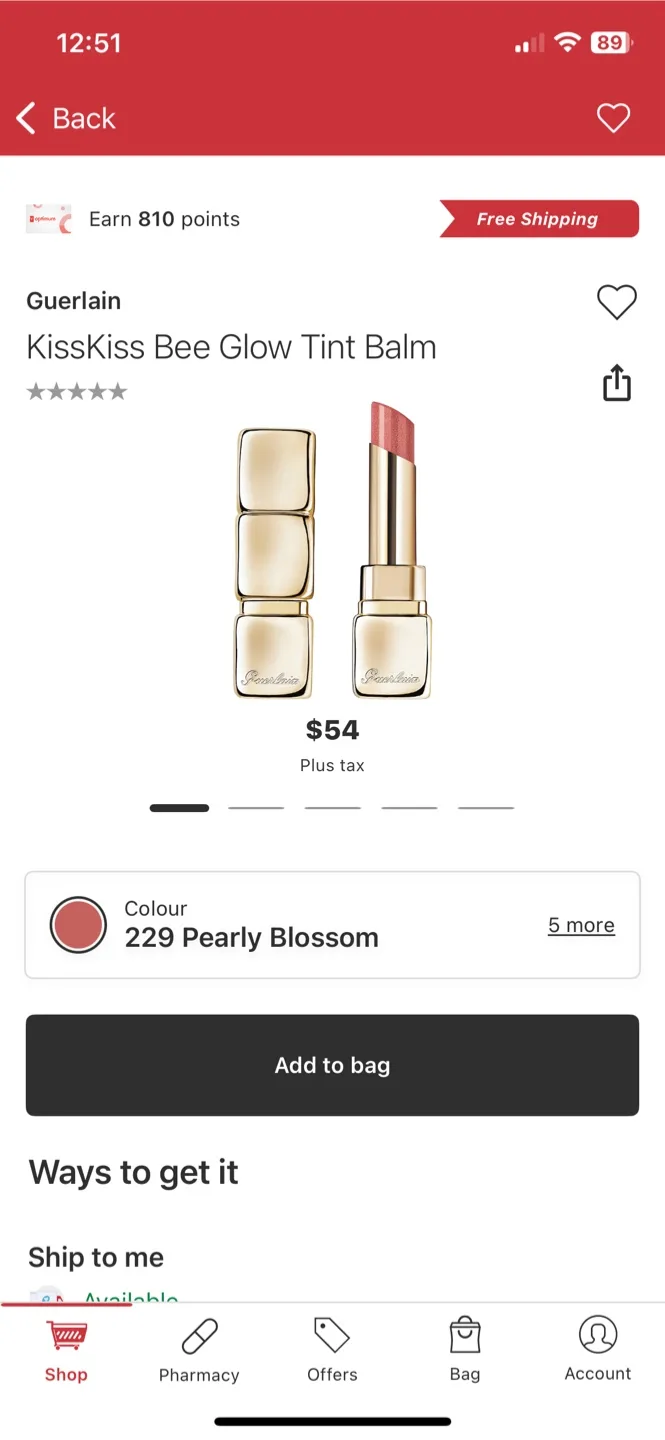Screen dimensions: 665x1440
Task: Select the last carousel page indicator
Action: point(485,807)
